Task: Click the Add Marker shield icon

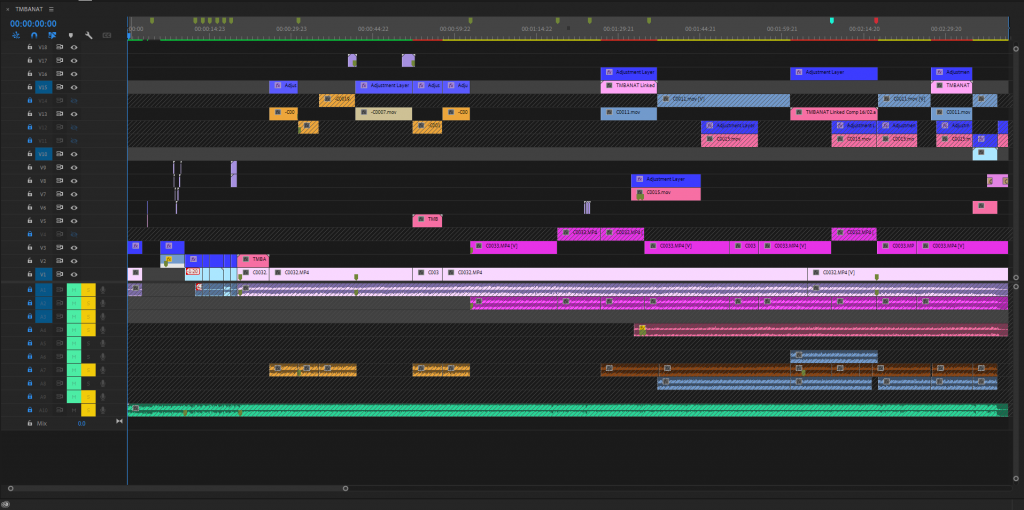Action: point(70,35)
